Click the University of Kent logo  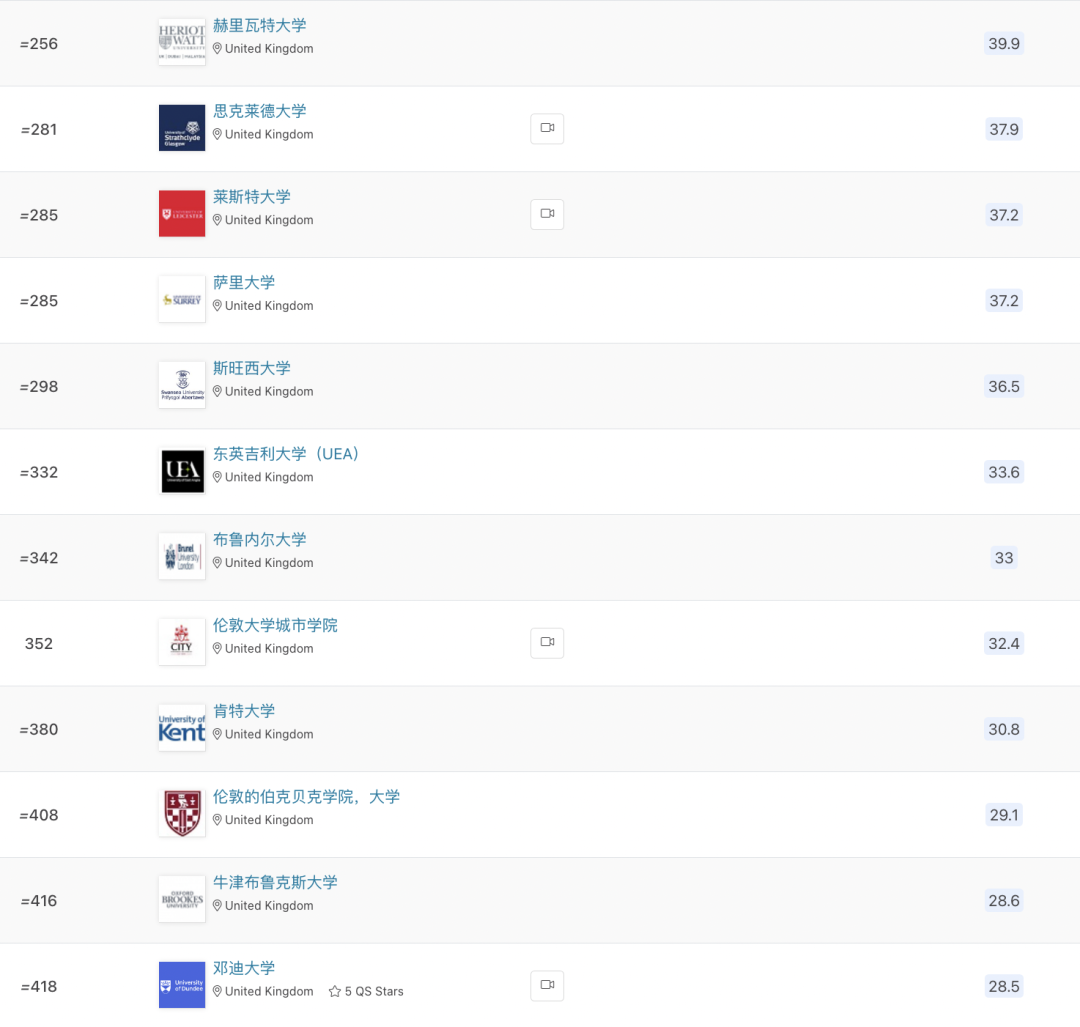pyautogui.click(x=182, y=728)
